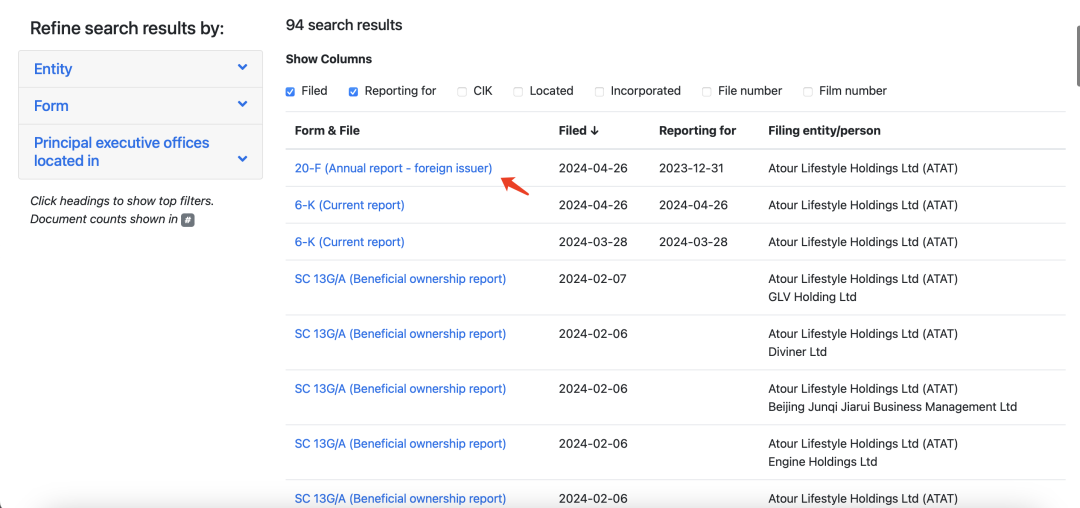Viewport: 1080px width, 508px height.
Task: Expand the Form filter chevron
Action: [x=242, y=105]
